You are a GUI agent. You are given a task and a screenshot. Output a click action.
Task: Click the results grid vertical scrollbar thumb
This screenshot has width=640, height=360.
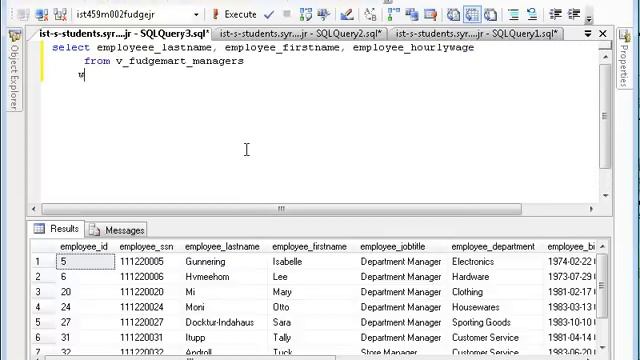pyautogui.click(x=602, y=286)
